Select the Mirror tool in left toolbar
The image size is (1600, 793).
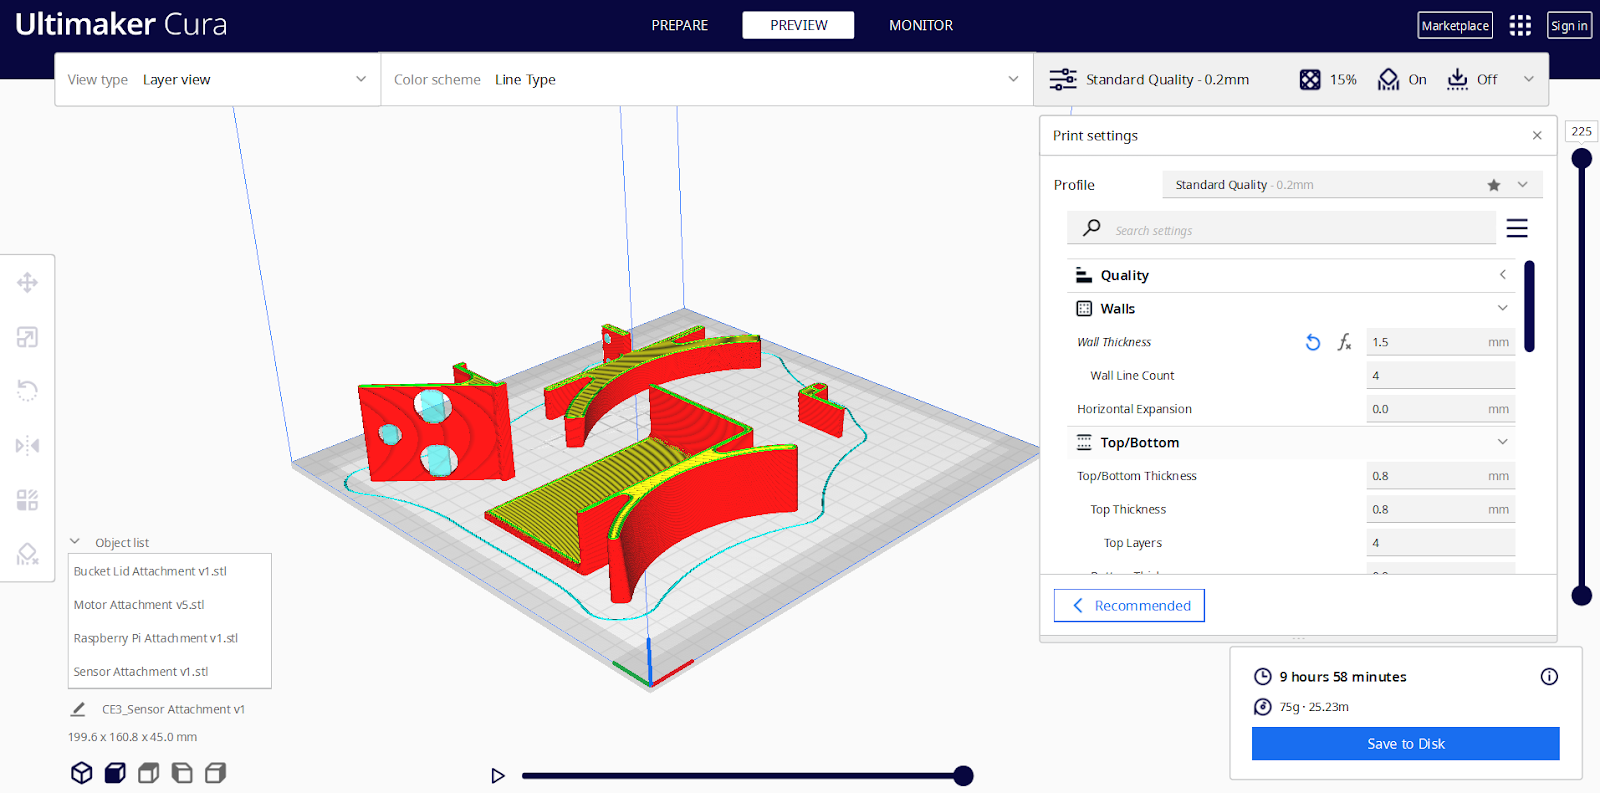(27, 445)
